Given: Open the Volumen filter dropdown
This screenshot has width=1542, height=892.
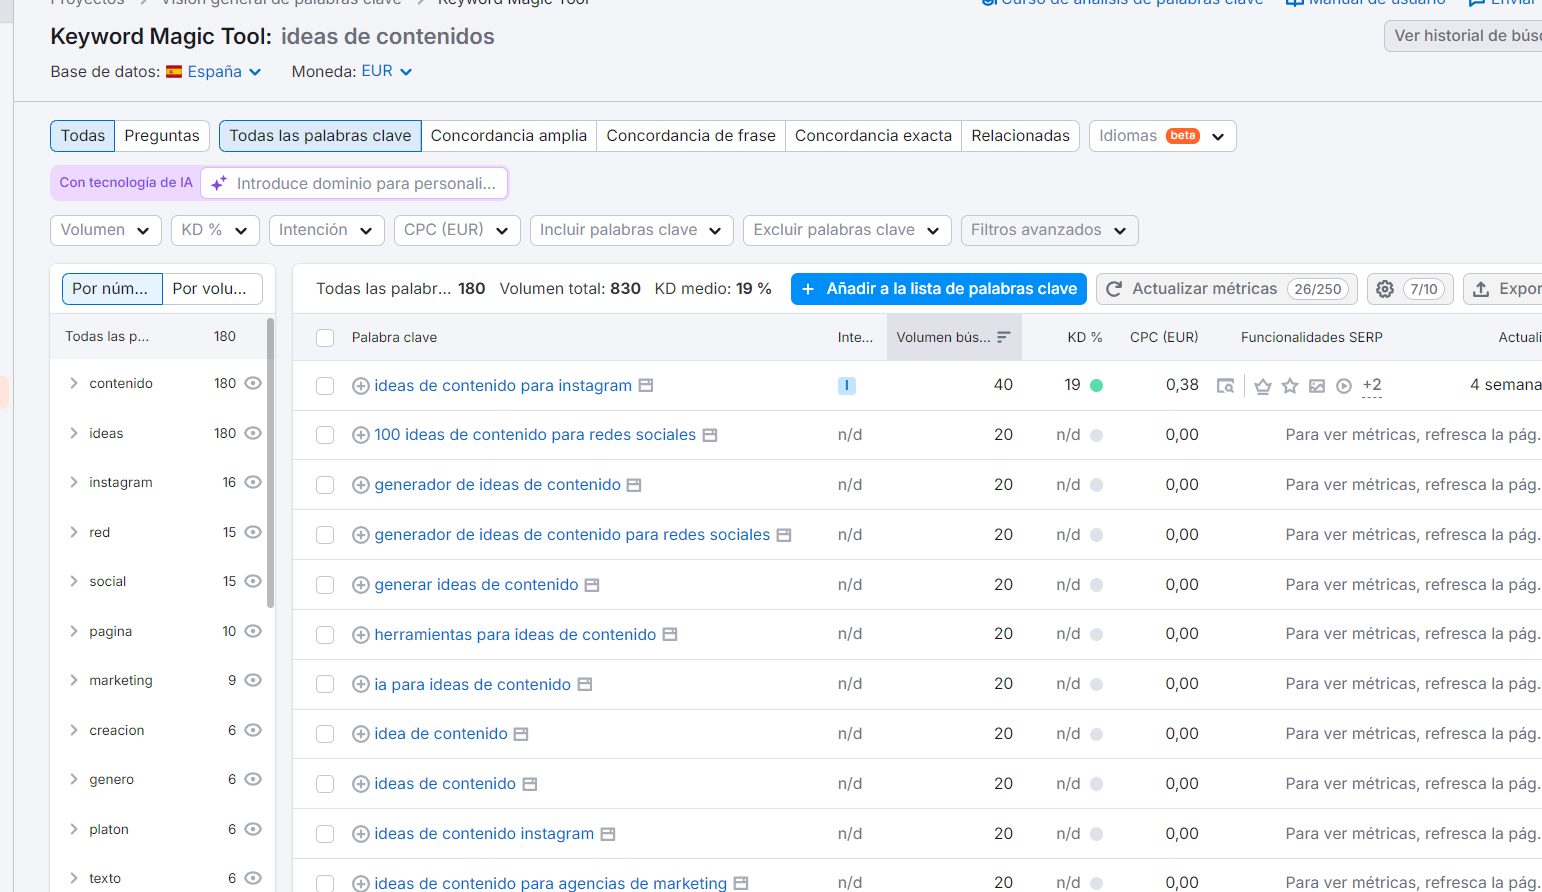Looking at the screenshot, I should [105, 230].
